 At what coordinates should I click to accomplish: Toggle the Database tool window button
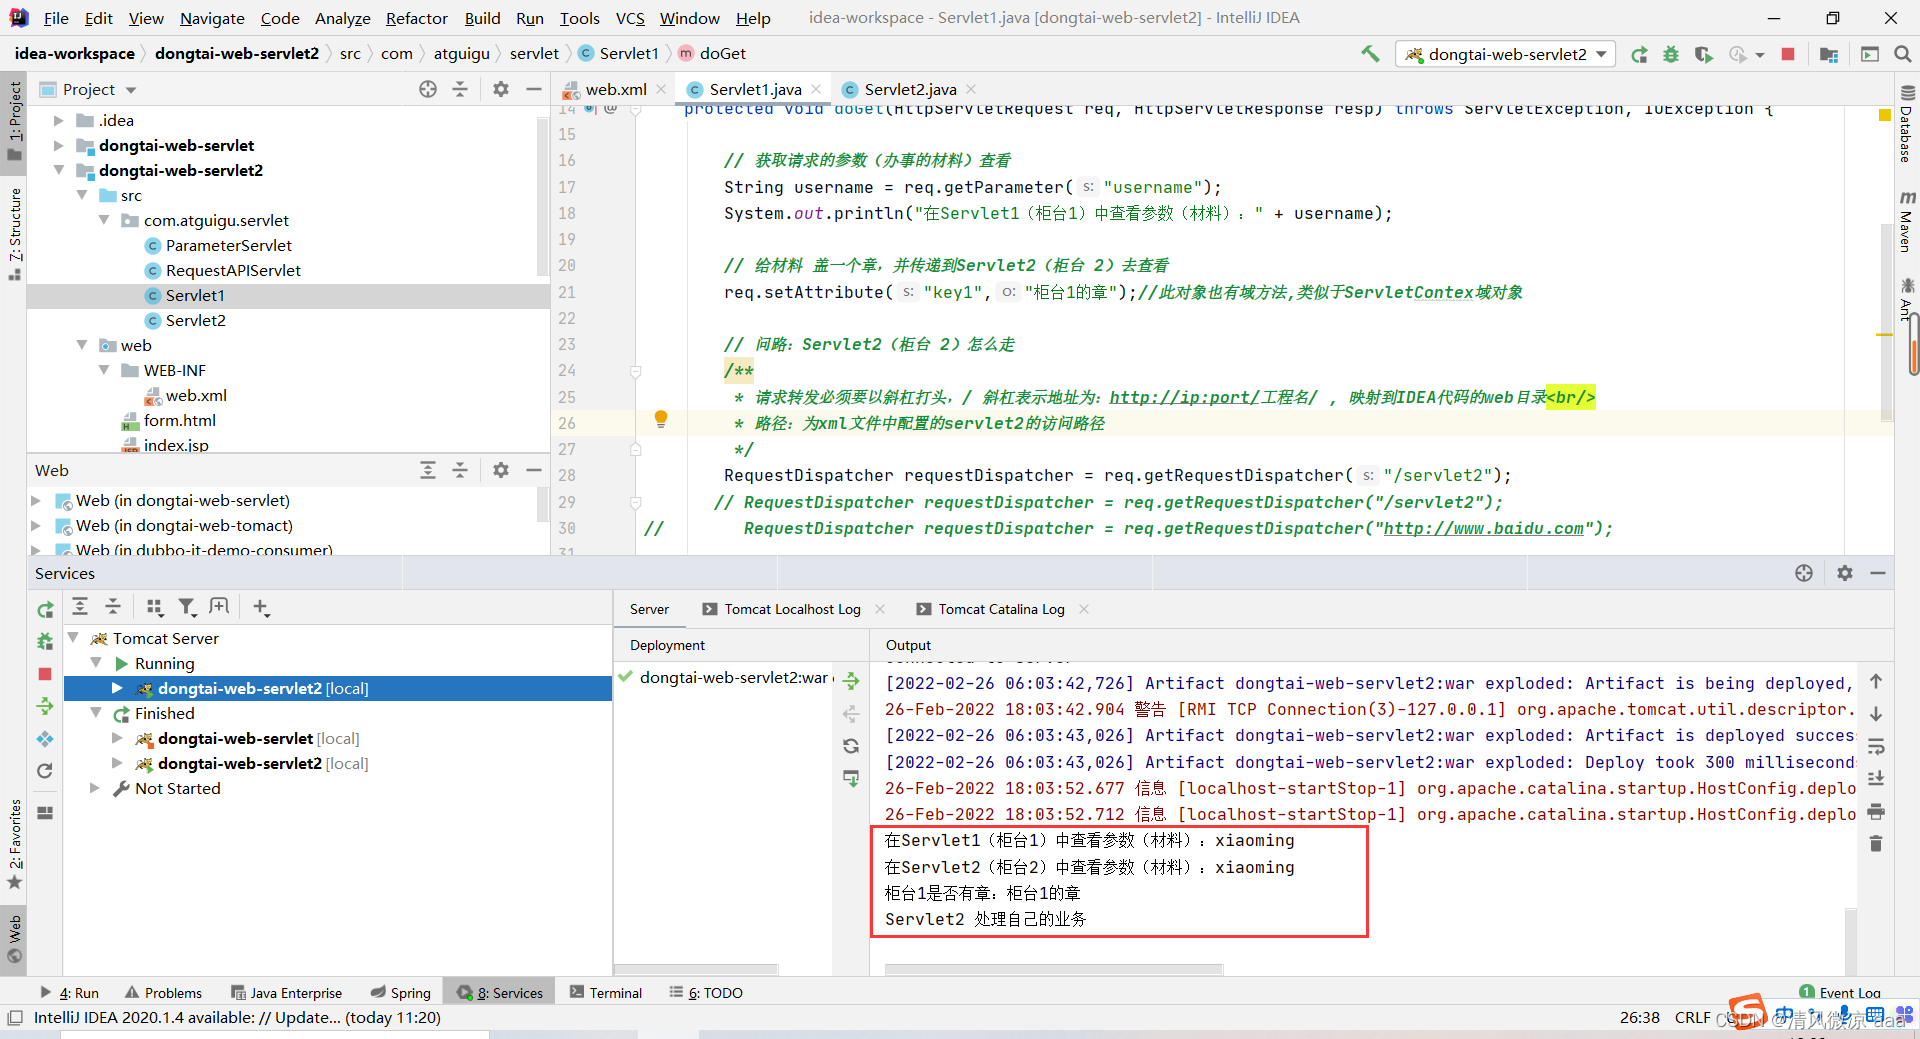coord(1906,125)
